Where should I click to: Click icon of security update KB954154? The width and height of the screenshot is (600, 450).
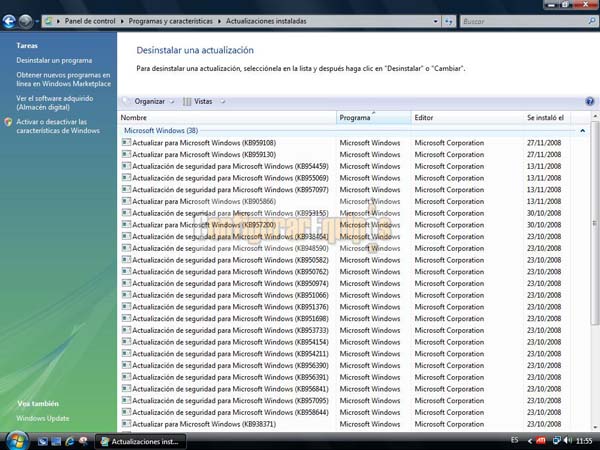[x=126, y=342]
